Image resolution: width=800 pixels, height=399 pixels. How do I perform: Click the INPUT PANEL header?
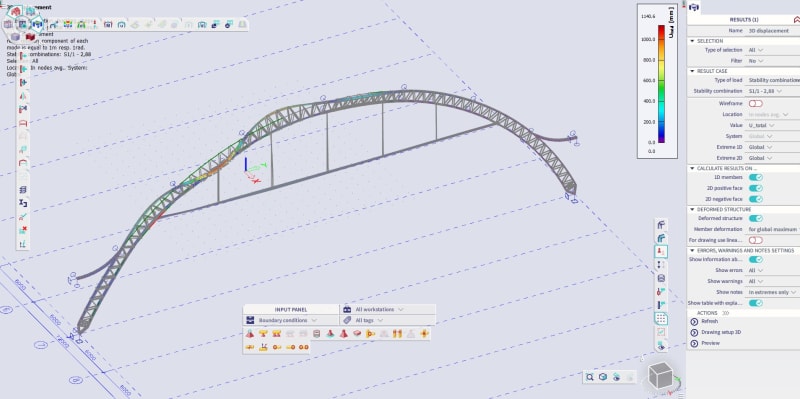click(x=291, y=310)
